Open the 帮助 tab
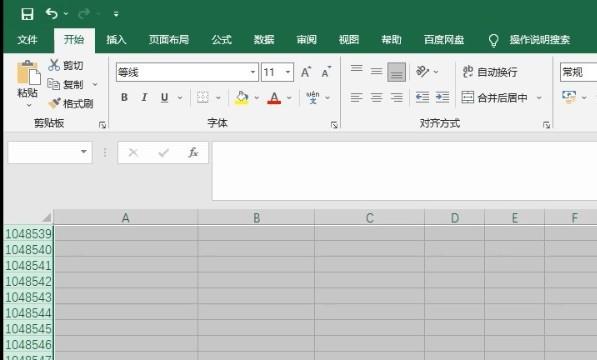597x360 pixels. click(391, 40)
